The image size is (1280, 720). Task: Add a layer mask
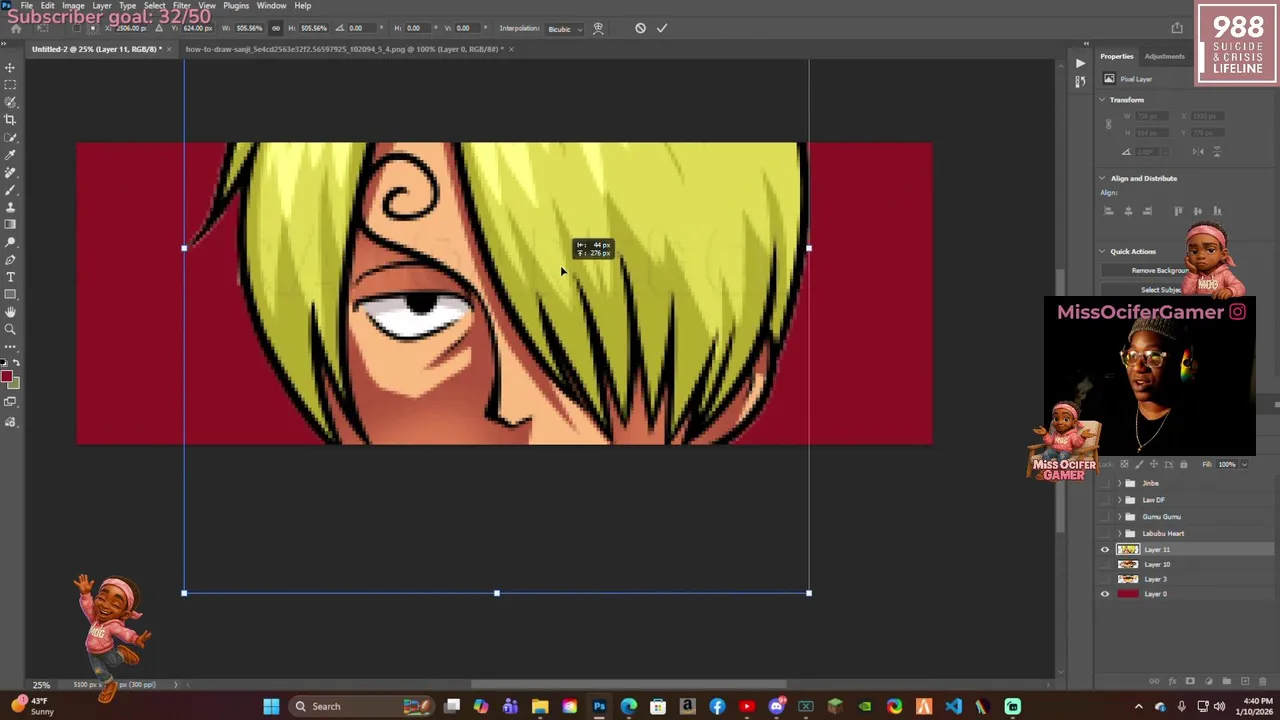click(1190, 682)
